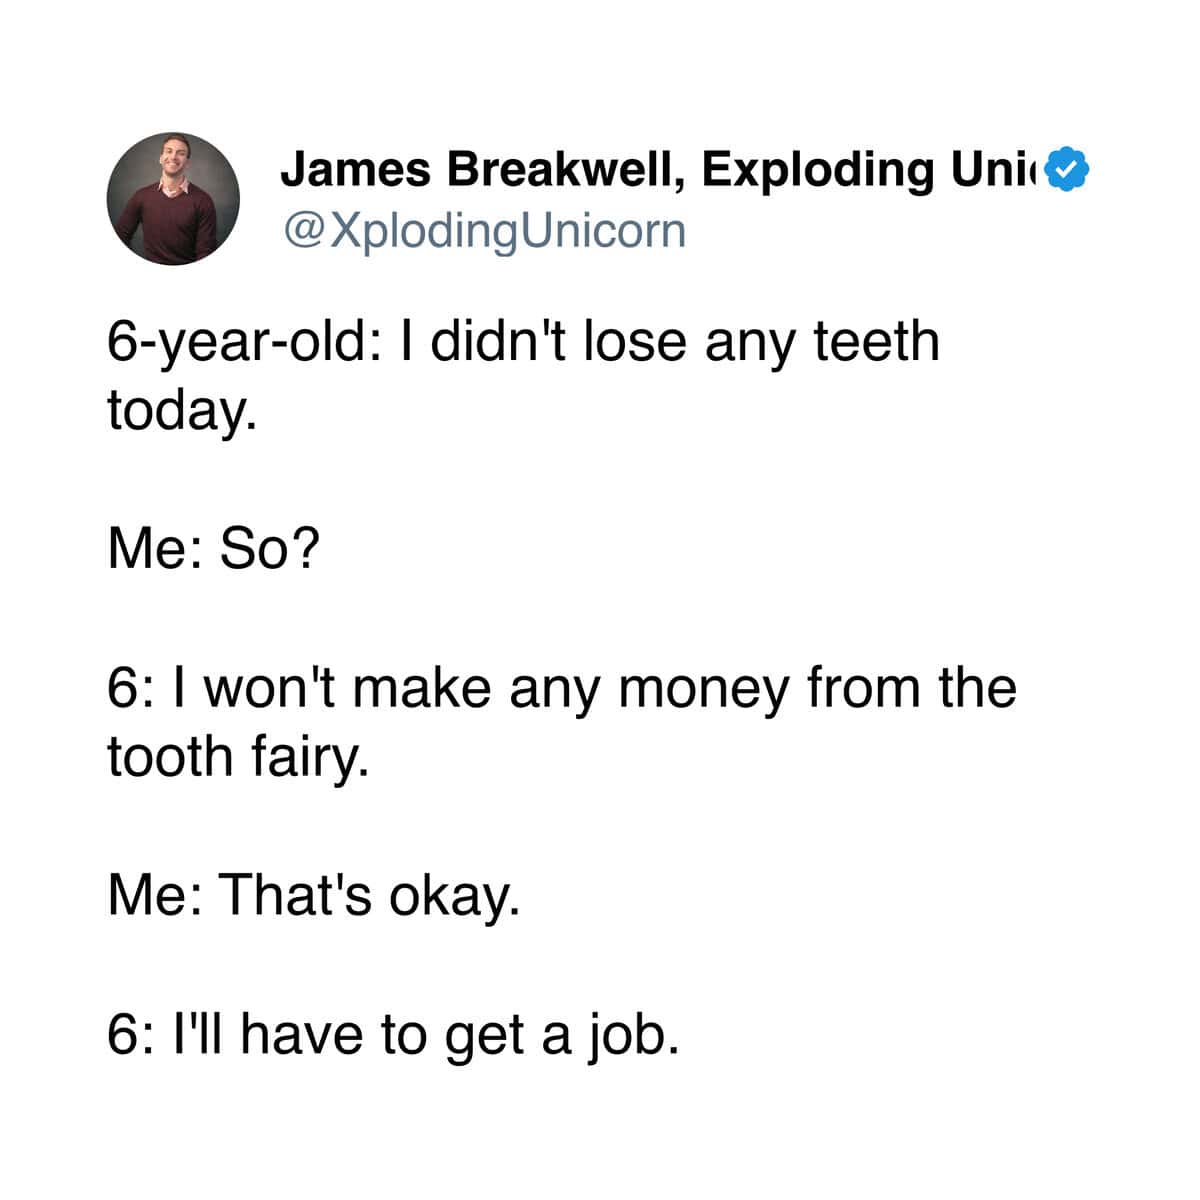Open James Breakwell's profile picture
The height and width of the screenshot is (1200, 1200).
pos(173,198)
